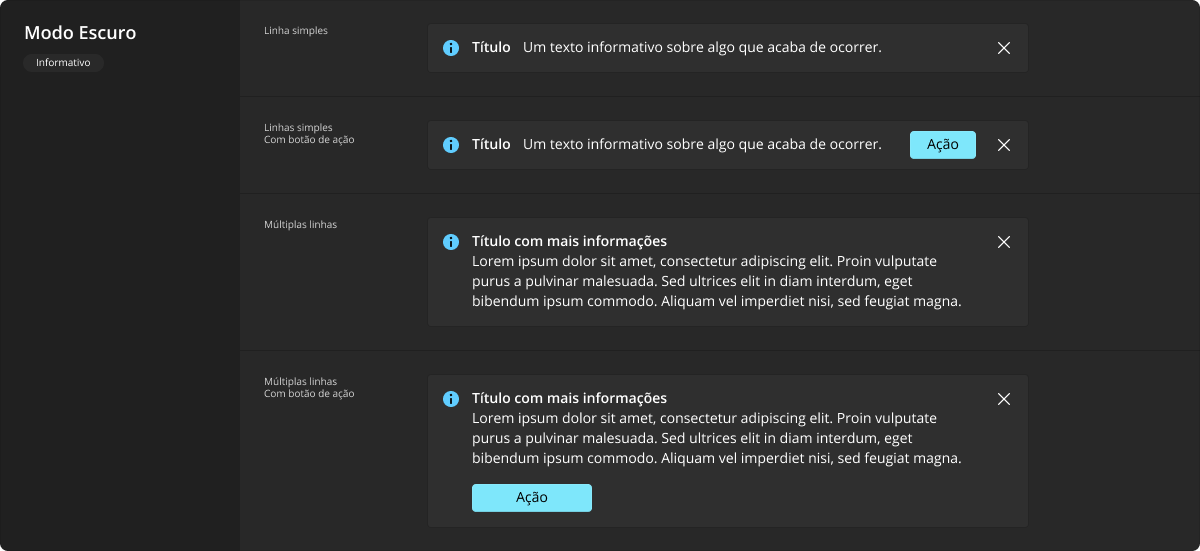Click the info icon in the Múltiplas linhas alert without button
Screen dimensions: 1200x551
pos(451,242)
